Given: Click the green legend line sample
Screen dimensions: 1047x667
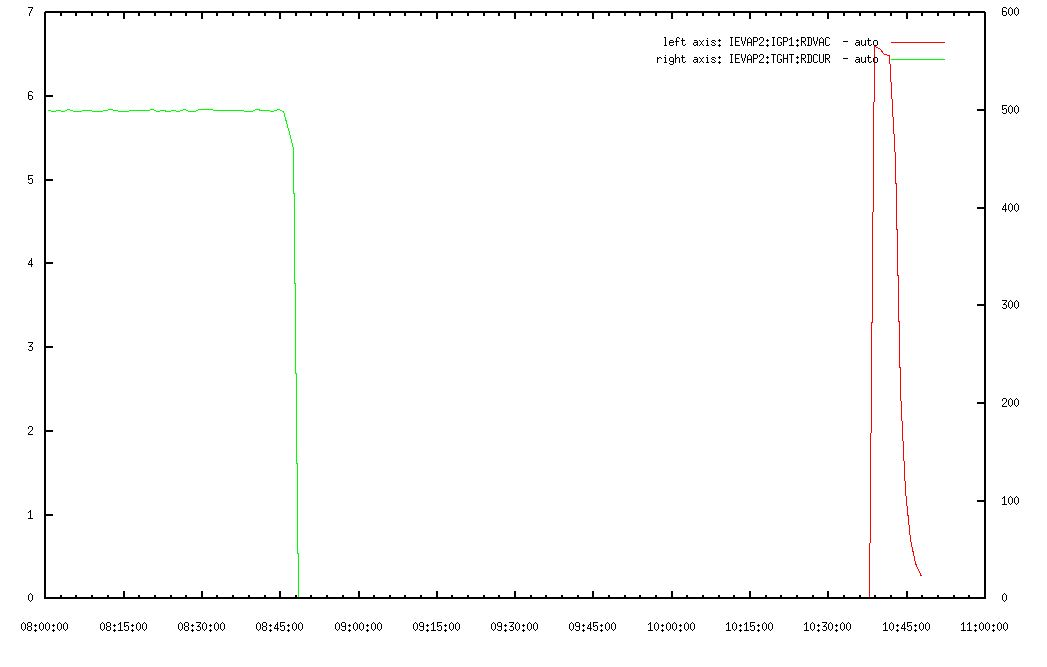Looking at the screenshot, I should [x=918, y=59].
